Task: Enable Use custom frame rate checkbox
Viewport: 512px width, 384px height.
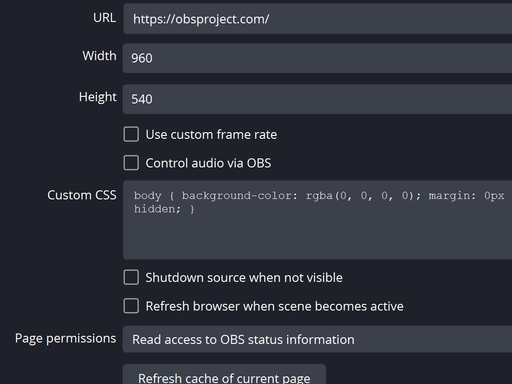Action: 131,134
